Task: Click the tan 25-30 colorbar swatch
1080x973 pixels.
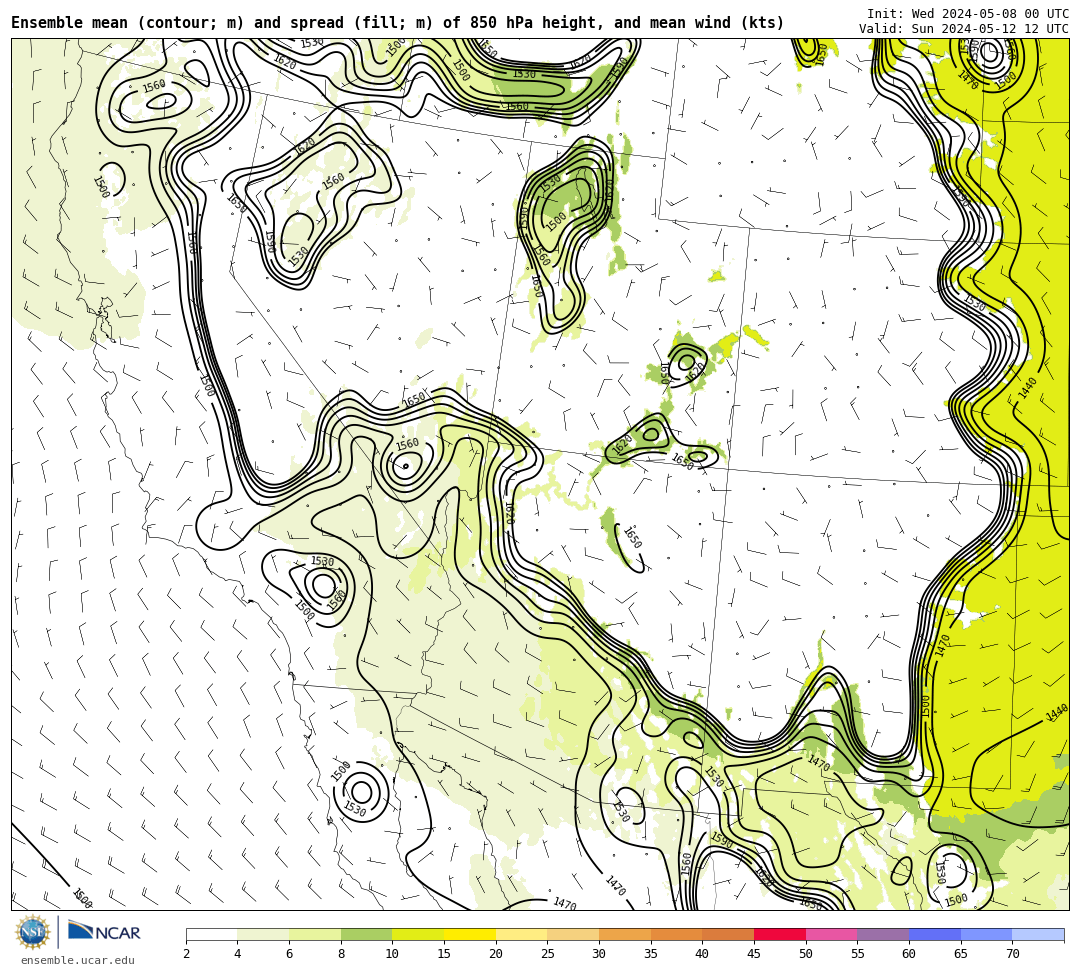Action: pos(573,934)
